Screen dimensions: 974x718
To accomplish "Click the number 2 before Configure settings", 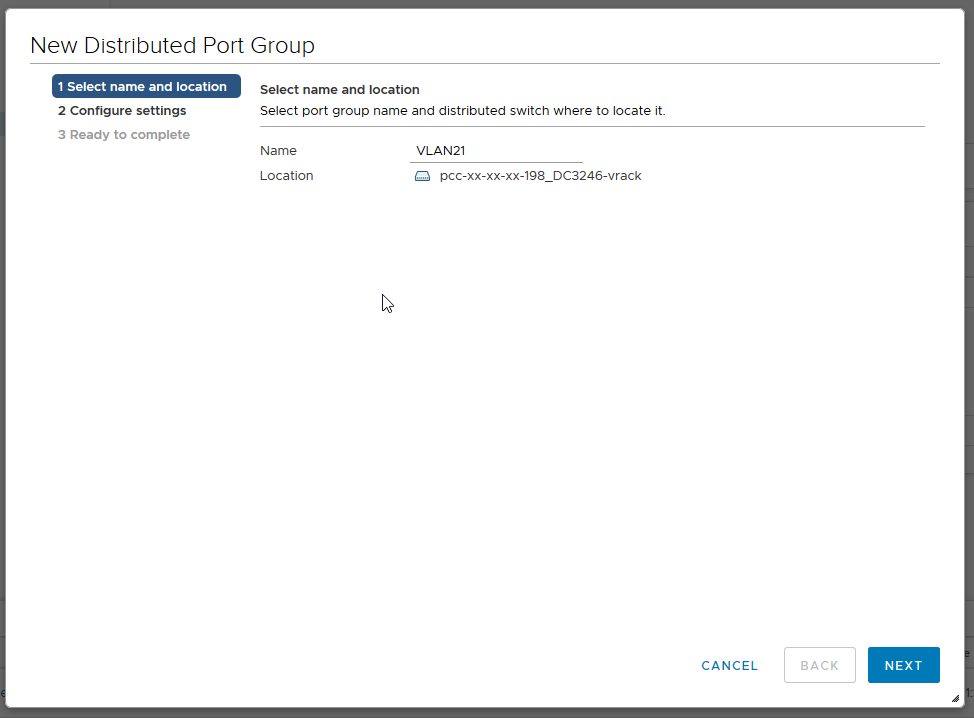I will tap(62, 111).
